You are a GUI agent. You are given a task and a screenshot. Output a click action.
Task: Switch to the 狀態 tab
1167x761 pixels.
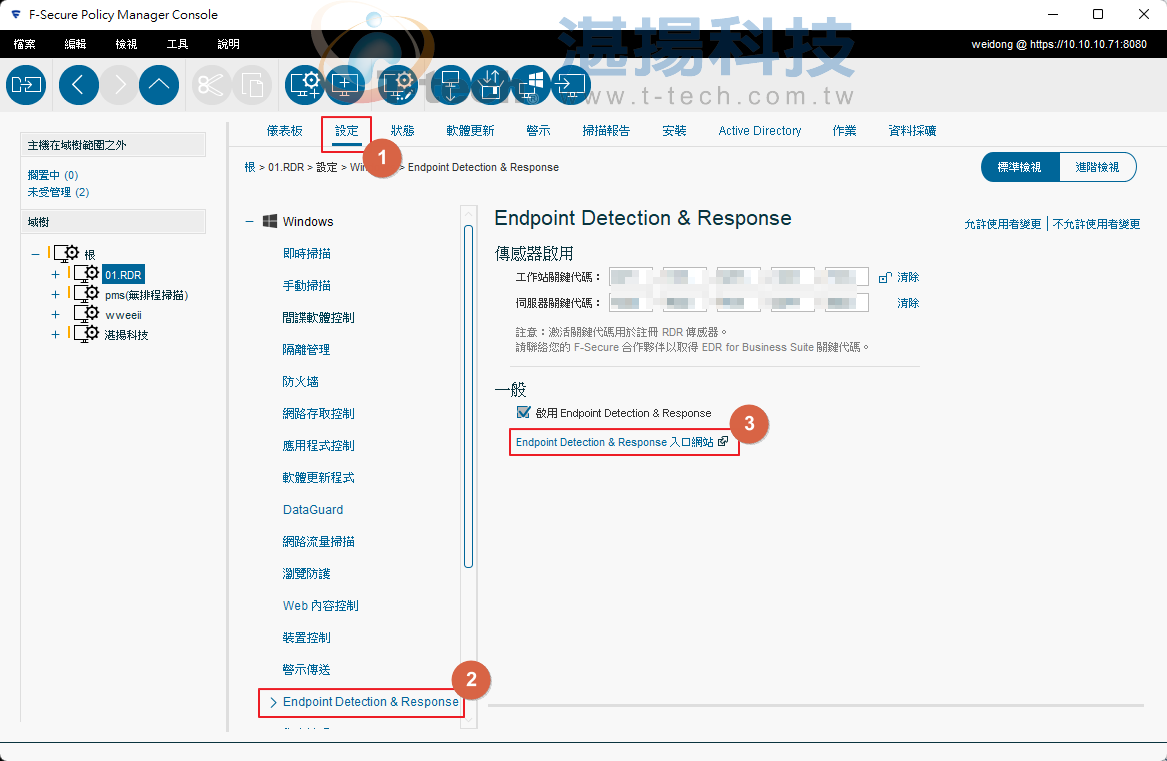(x=403, y=131)
